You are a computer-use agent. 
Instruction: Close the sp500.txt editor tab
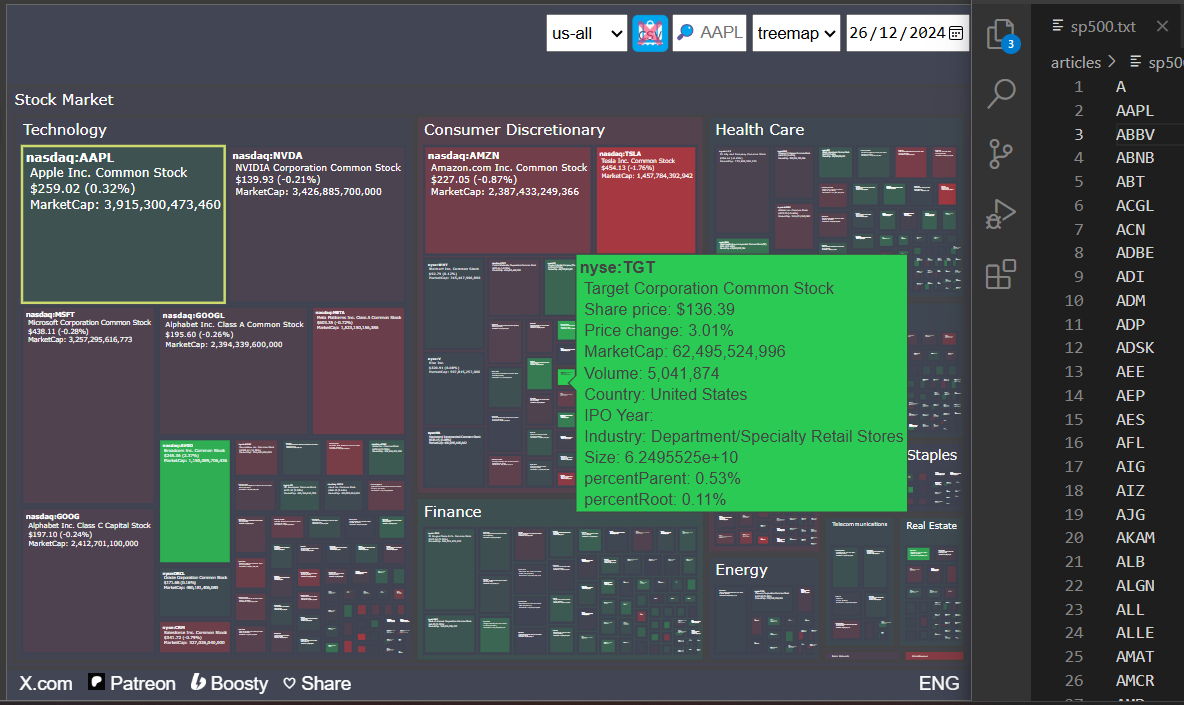(x=1162, y=26)
